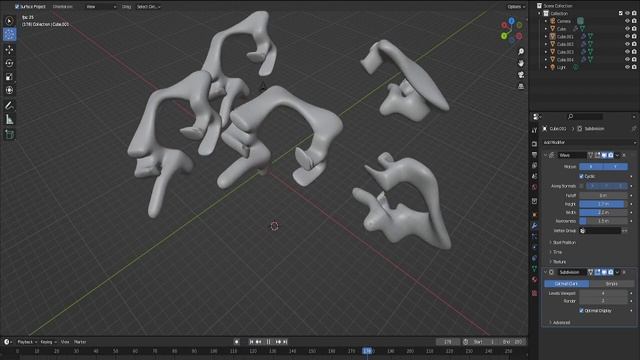Click the Levels Viewport value field
This screenshot has height=360, width=640.
pos(603,293)
